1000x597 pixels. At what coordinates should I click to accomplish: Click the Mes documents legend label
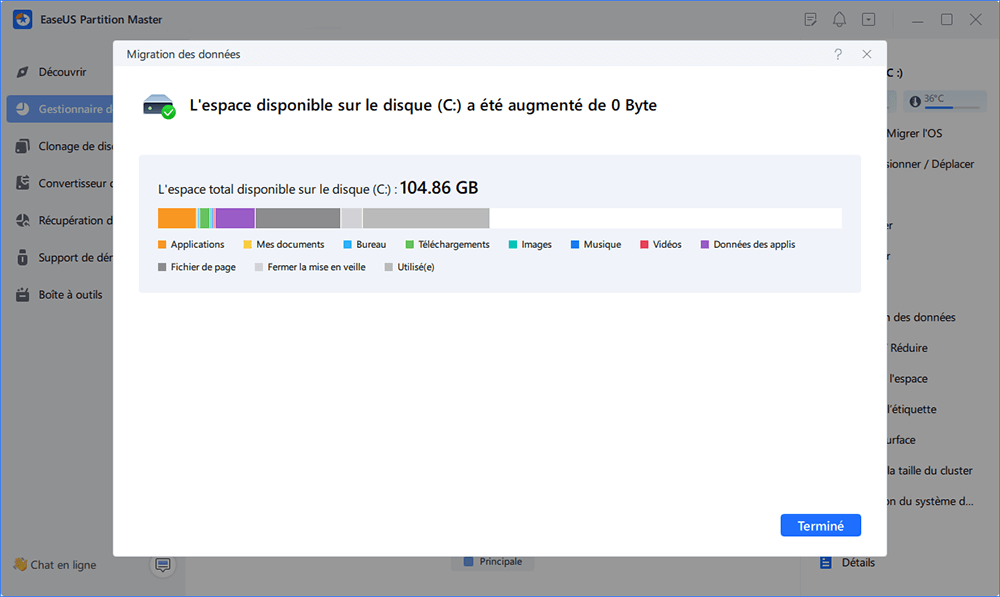[290, 244]
